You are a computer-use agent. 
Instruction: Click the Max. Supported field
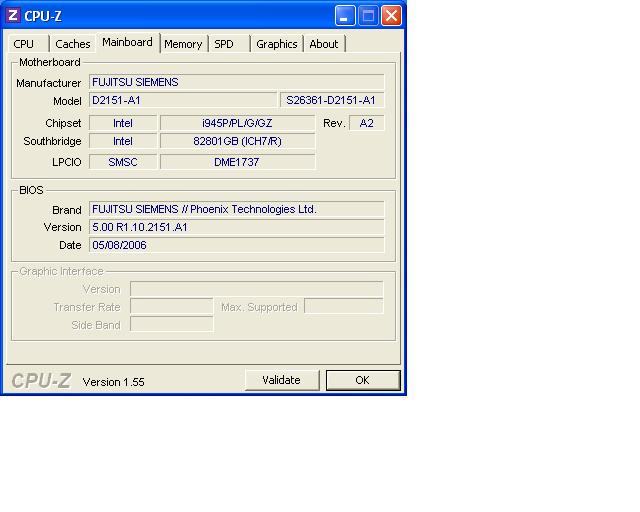click(344, 307)
